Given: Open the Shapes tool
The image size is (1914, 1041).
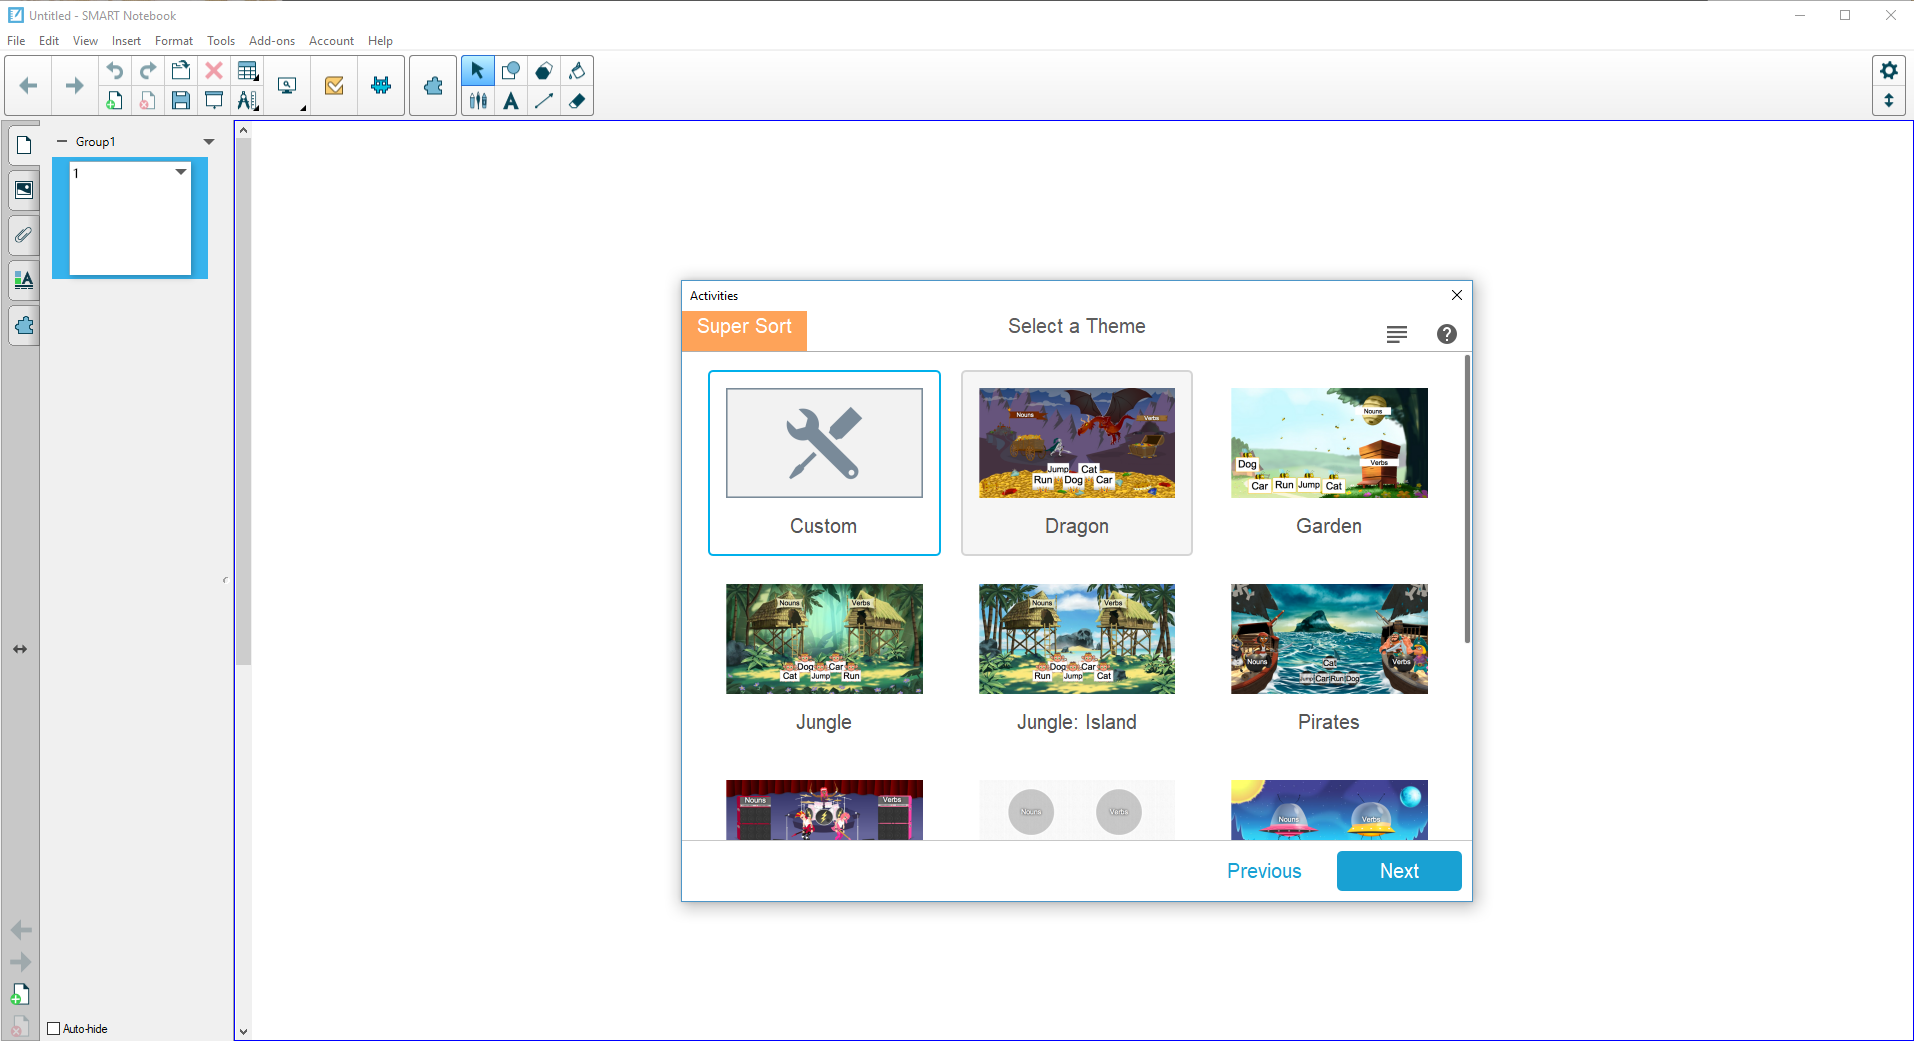Looking at the screenshot, I should 510,70.
